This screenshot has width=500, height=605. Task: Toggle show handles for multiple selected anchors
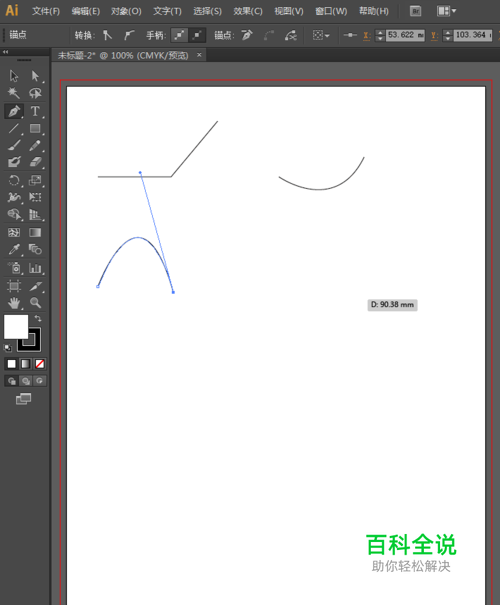point(179,35)
